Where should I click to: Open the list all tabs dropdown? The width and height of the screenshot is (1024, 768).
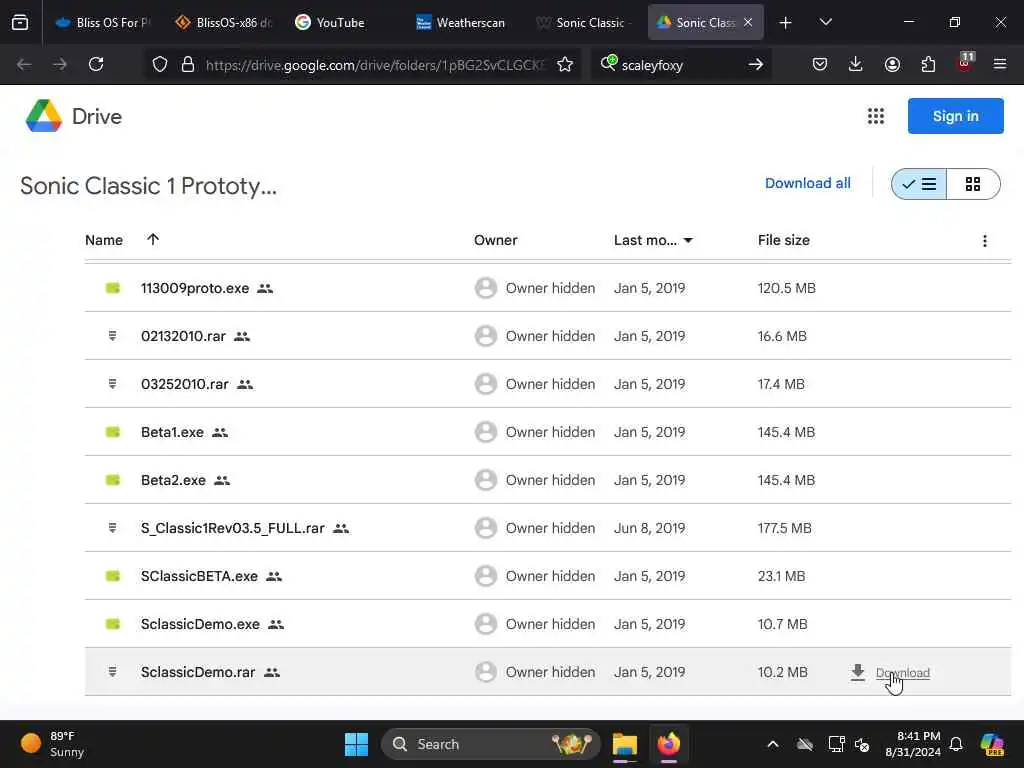coord(825,22)
